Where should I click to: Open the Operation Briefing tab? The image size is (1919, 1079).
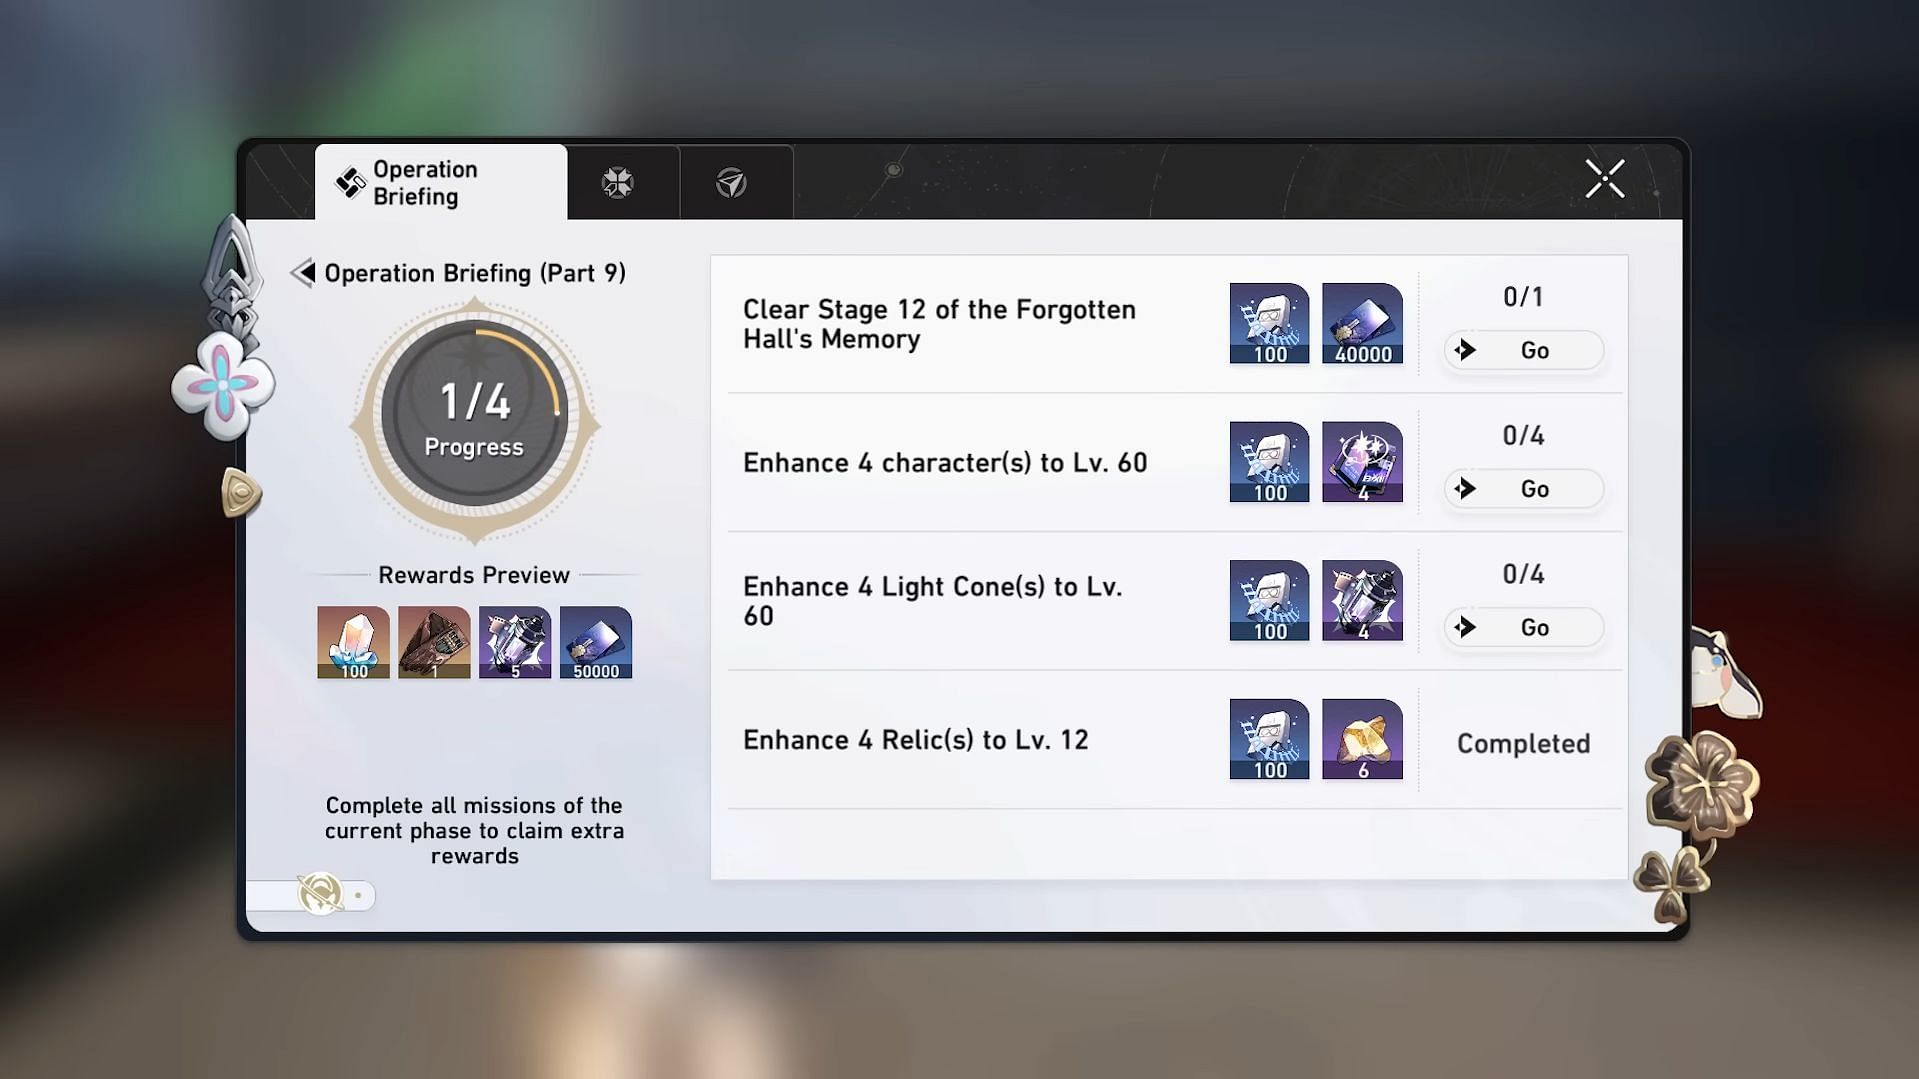[x=440, y=183]
